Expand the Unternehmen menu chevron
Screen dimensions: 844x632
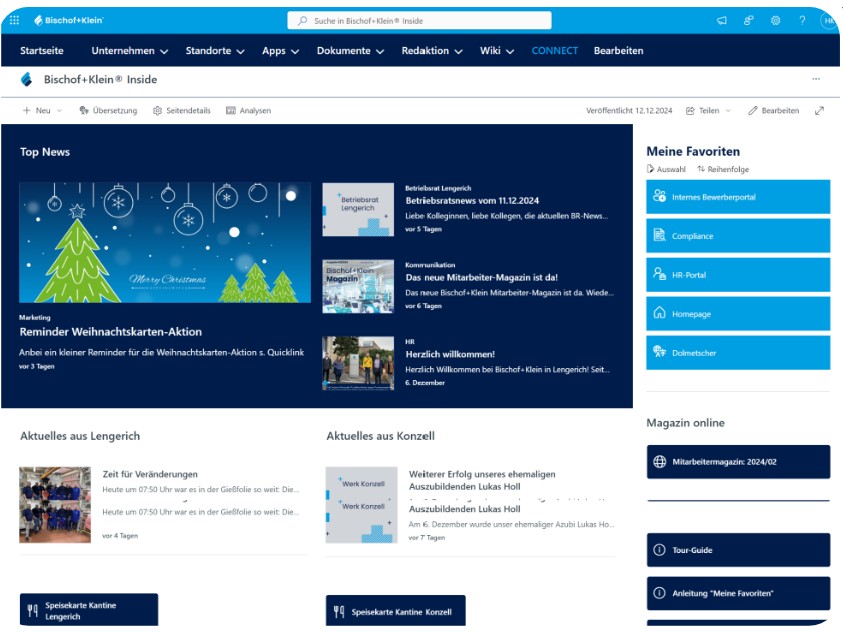pos(164,52)
